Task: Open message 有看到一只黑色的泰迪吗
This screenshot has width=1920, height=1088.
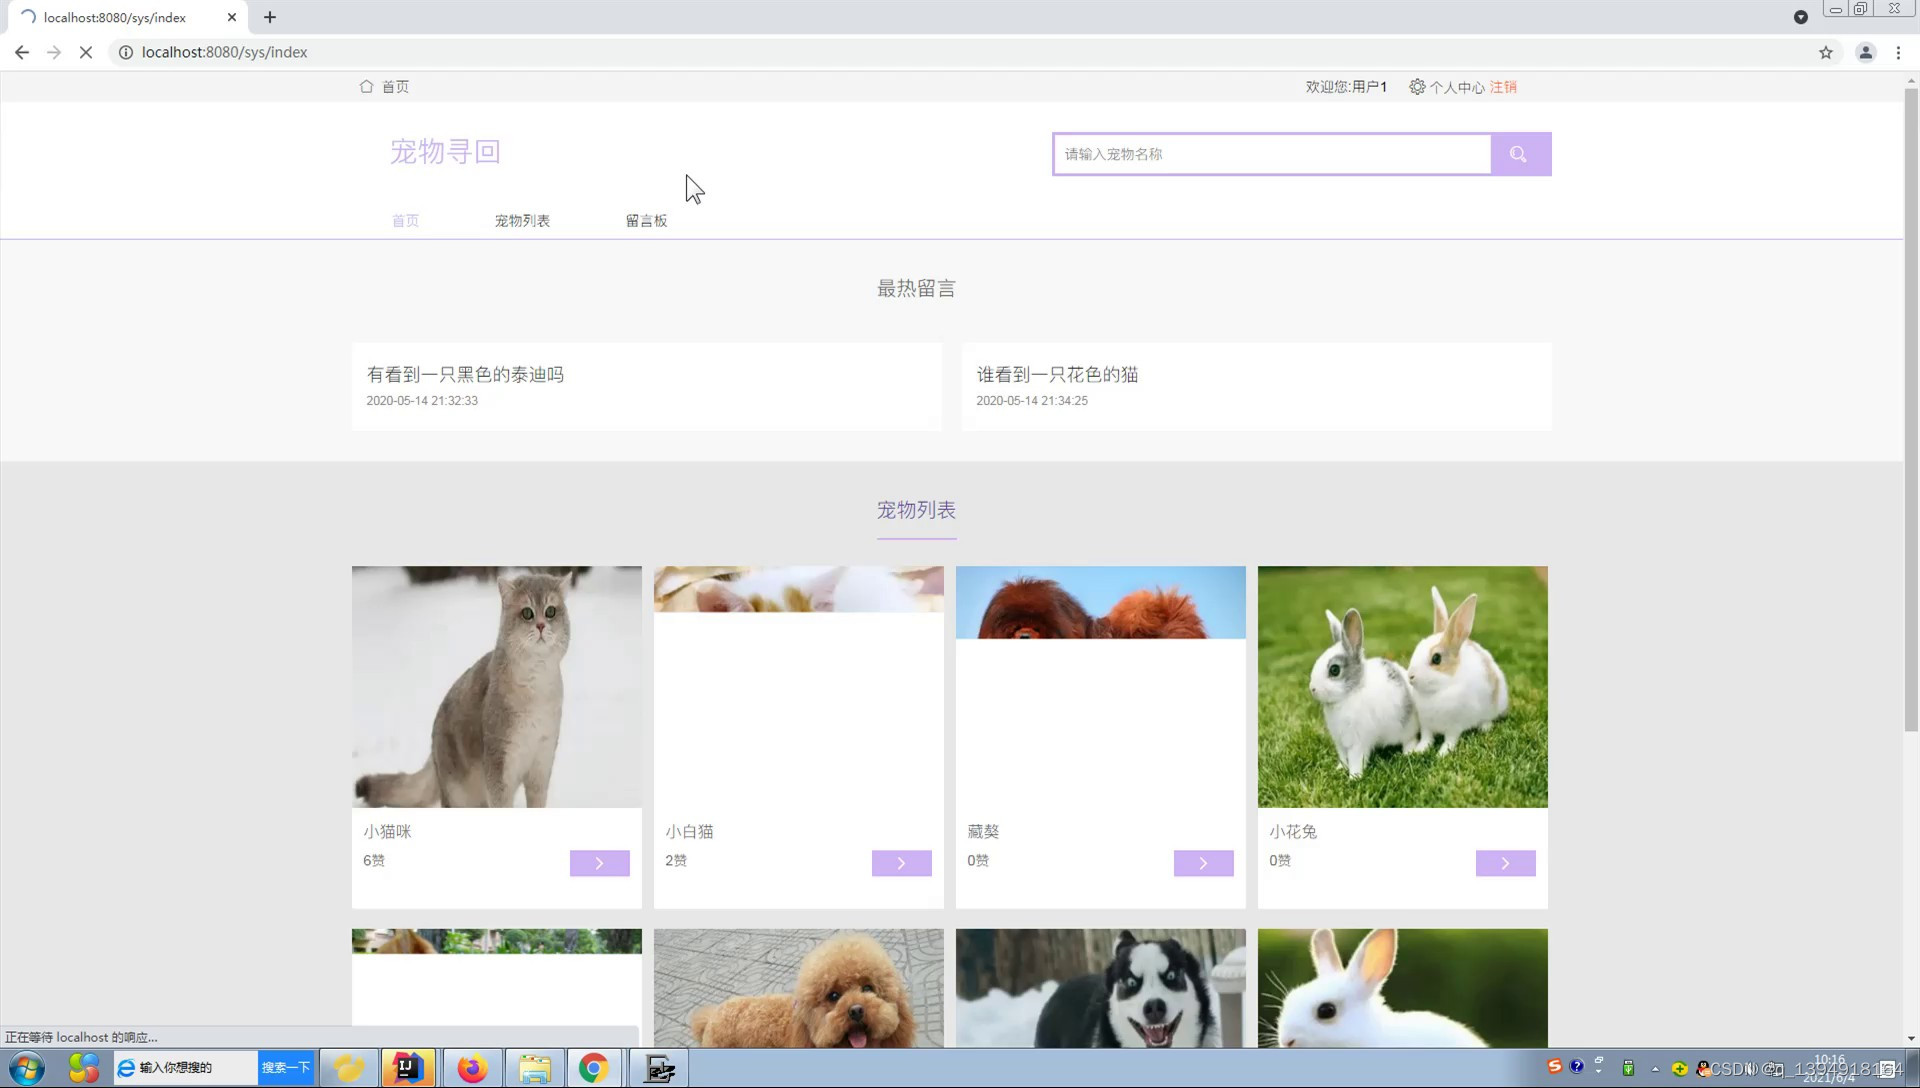Action: 465,374
